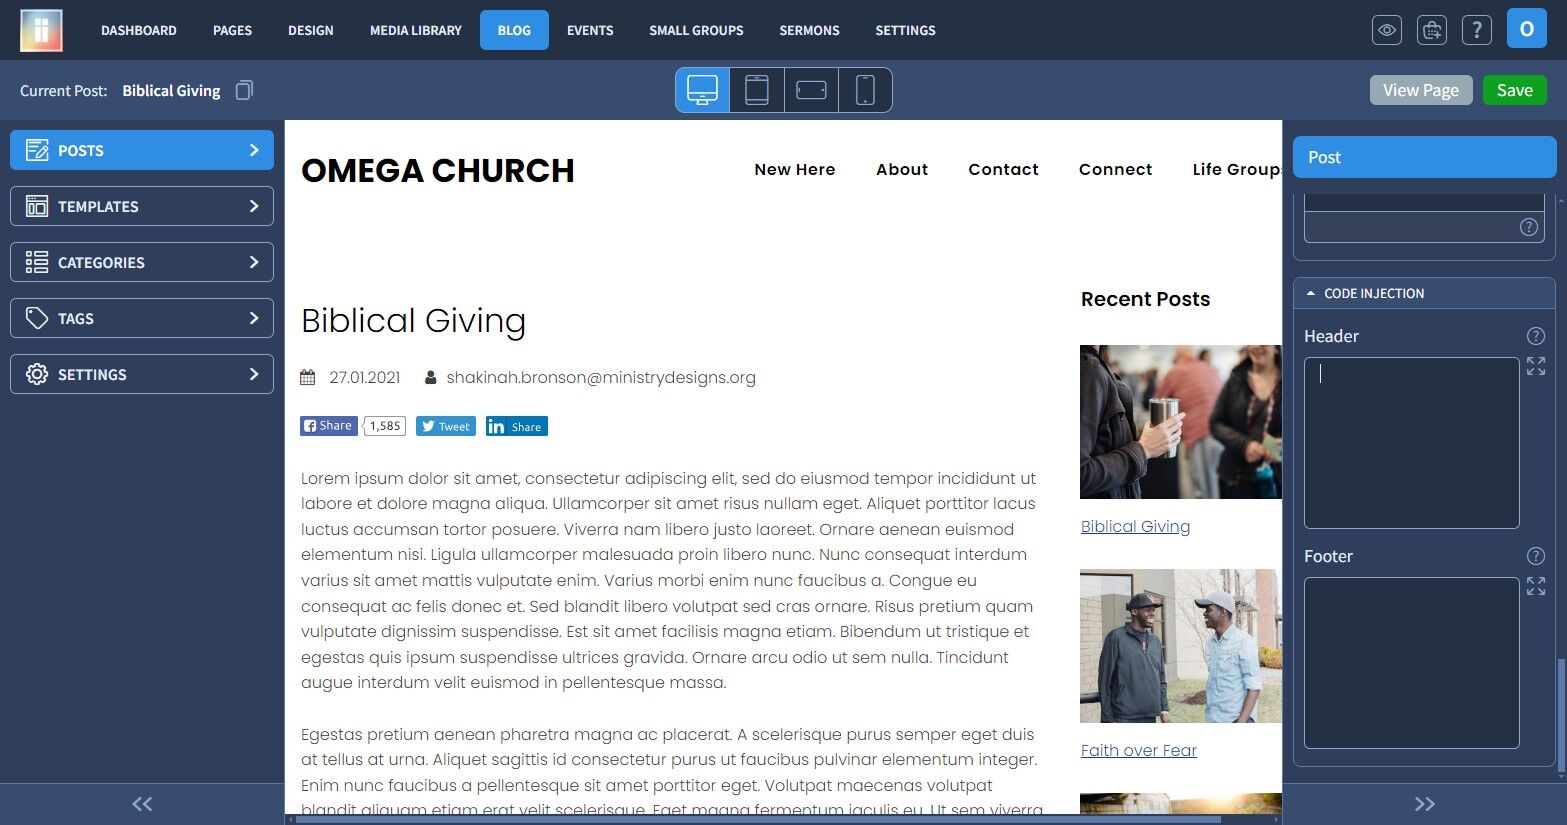This screenshot has height=825, width=1567.
Task: Focus the Footer code input field
Action: point(1411,662)
